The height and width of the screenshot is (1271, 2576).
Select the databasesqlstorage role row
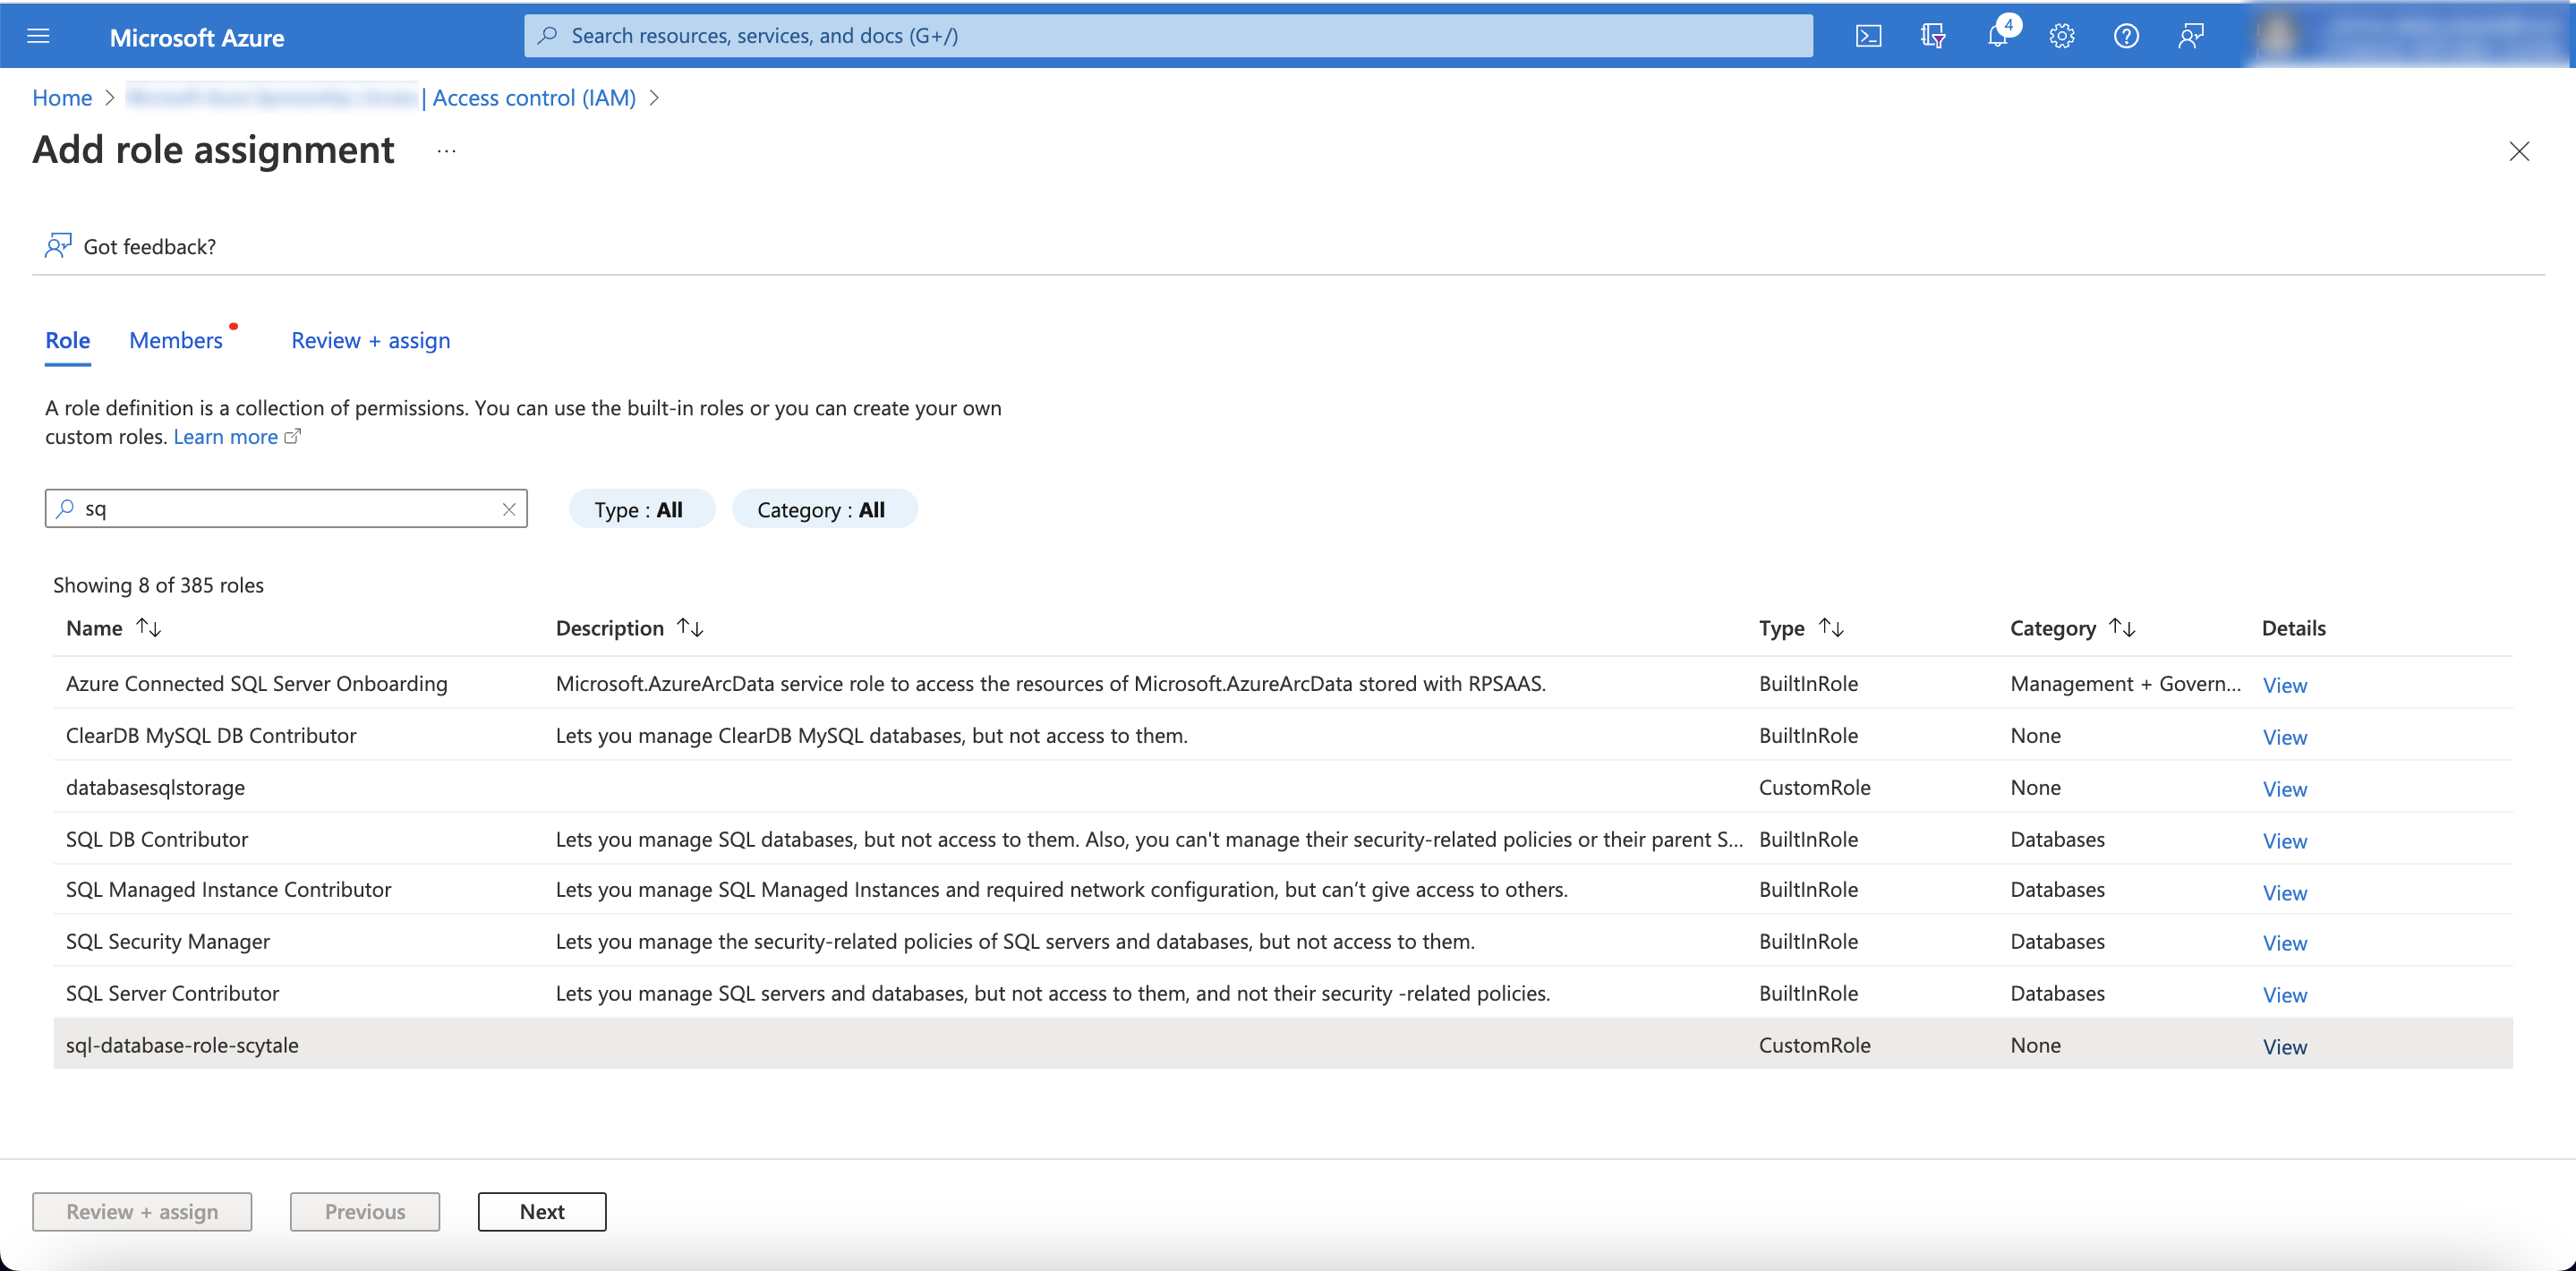point(1283,787)
